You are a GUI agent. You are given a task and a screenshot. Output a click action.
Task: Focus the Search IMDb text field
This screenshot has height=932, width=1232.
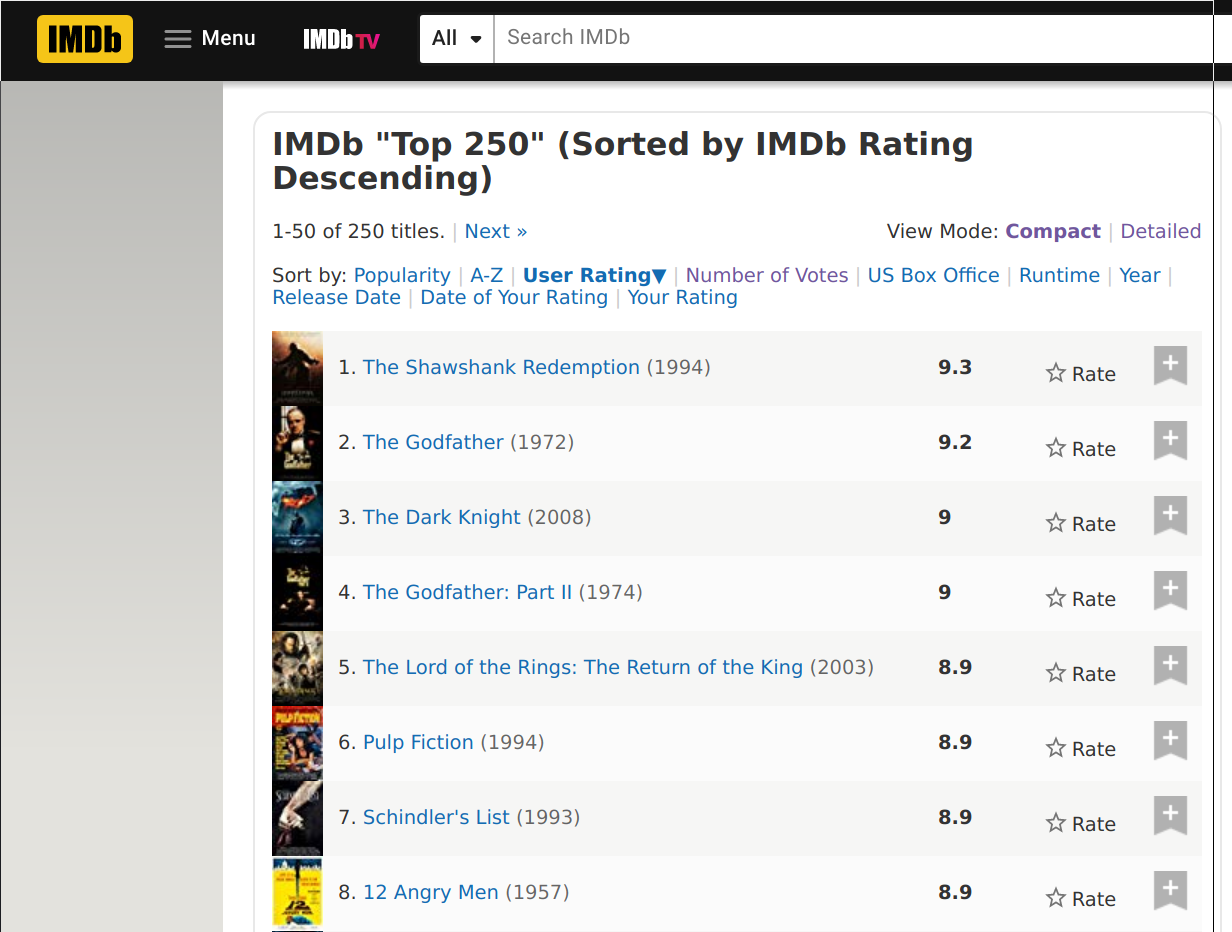pyautogui.click(x=850, y=38)
